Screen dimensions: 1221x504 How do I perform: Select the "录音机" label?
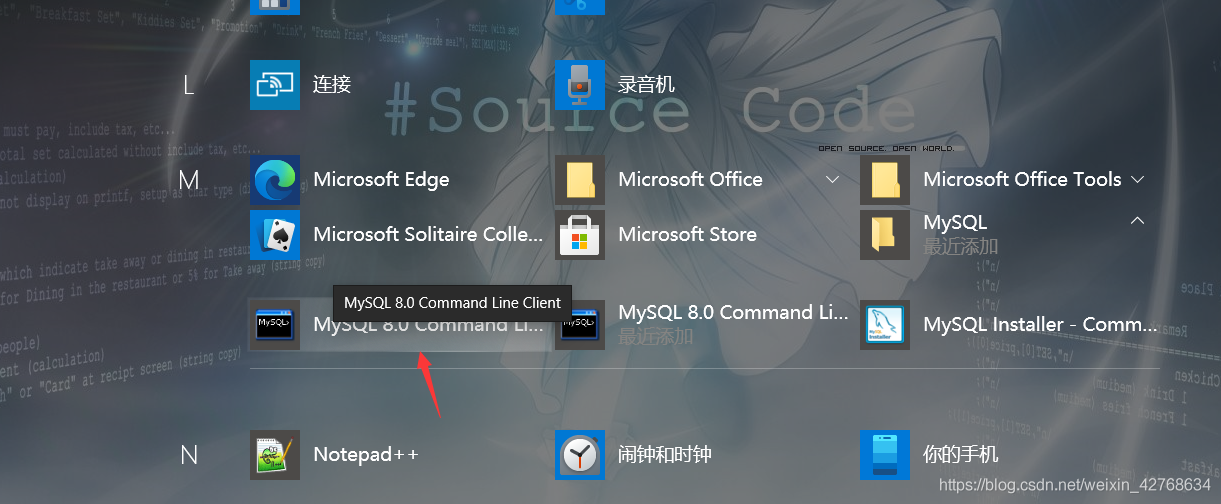pyautogui.click(x=646, y=85)
